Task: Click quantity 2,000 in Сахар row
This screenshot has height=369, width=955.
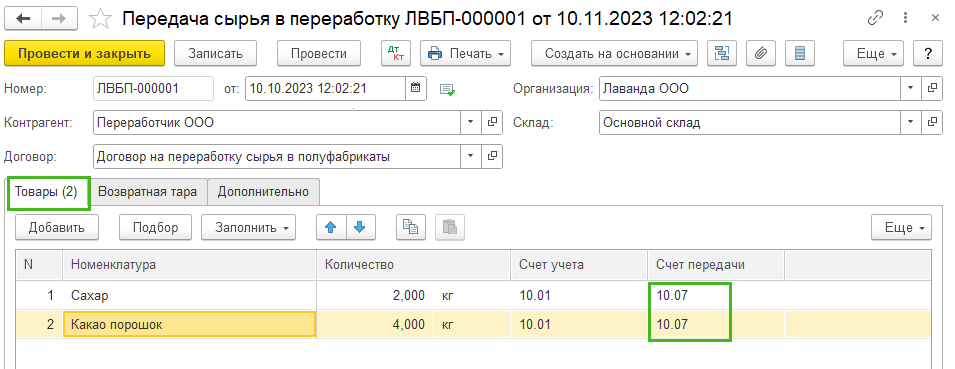Action: 375,296
